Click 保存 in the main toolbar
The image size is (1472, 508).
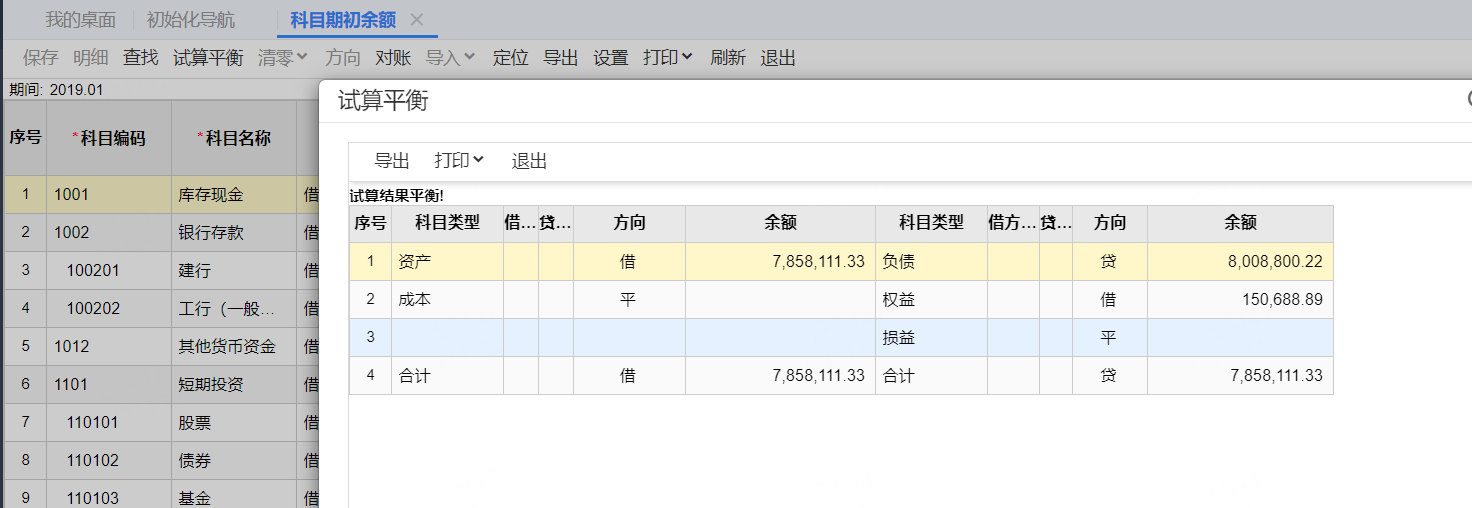pyautogui.click(x=41, y=58)
